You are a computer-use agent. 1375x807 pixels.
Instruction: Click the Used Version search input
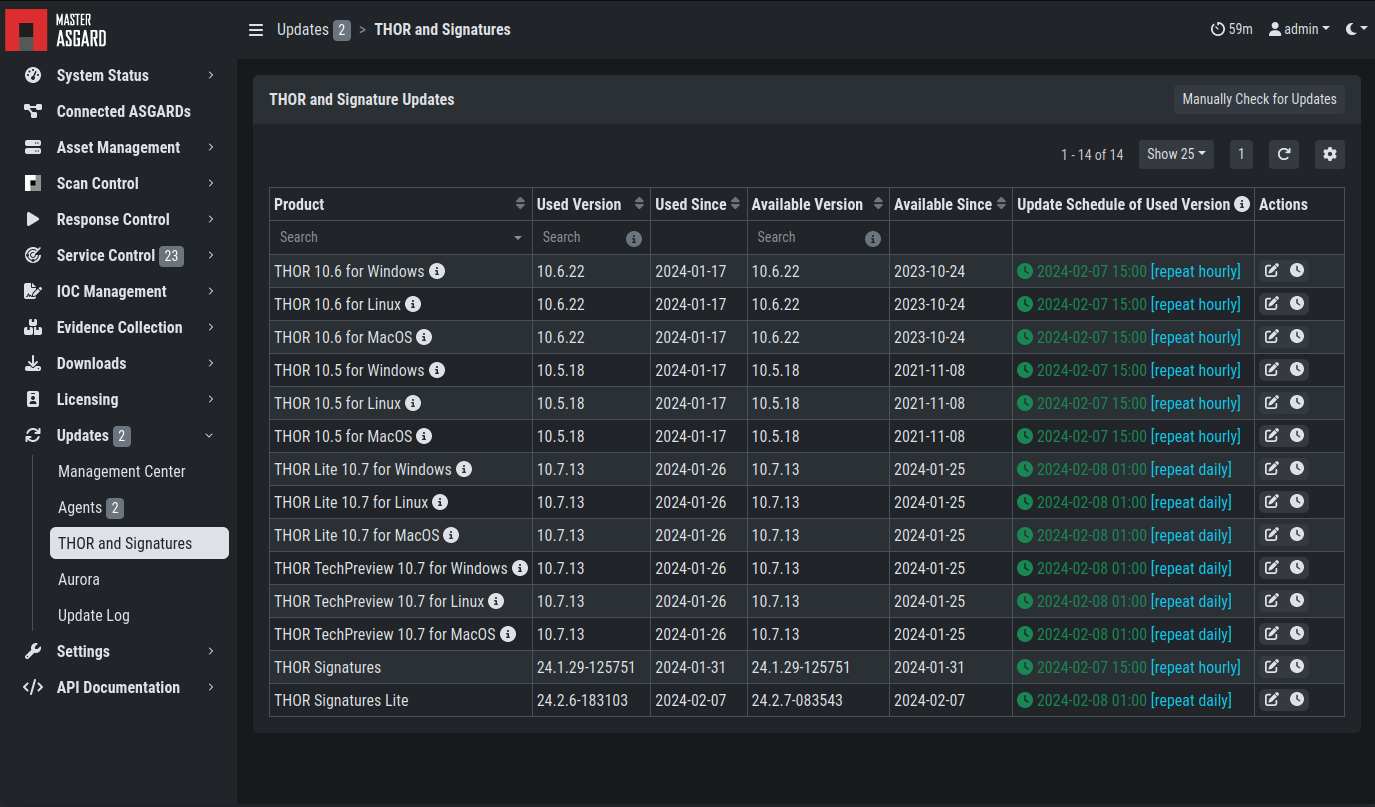coord(580,237)
